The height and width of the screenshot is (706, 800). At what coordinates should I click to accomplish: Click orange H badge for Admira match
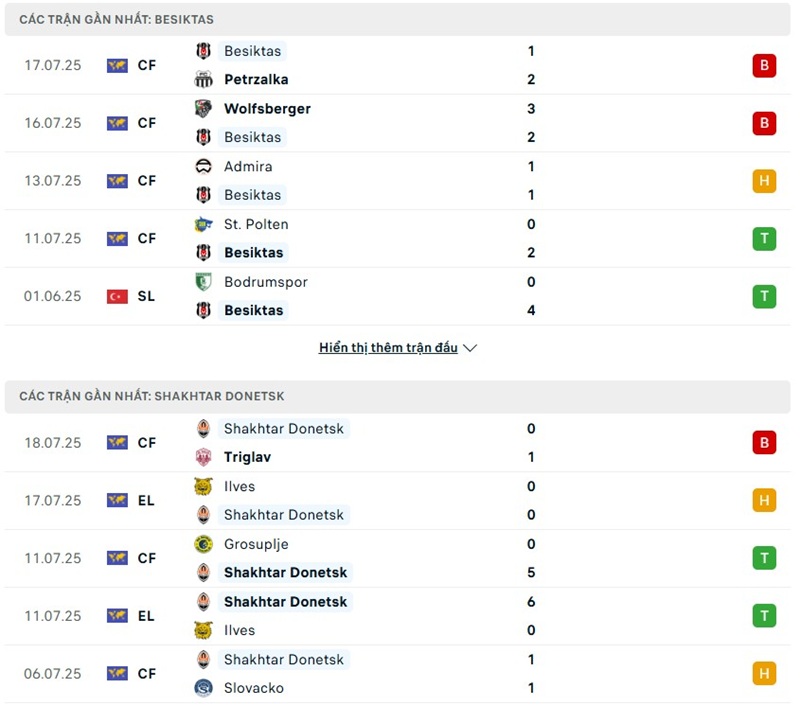[764, 181]
